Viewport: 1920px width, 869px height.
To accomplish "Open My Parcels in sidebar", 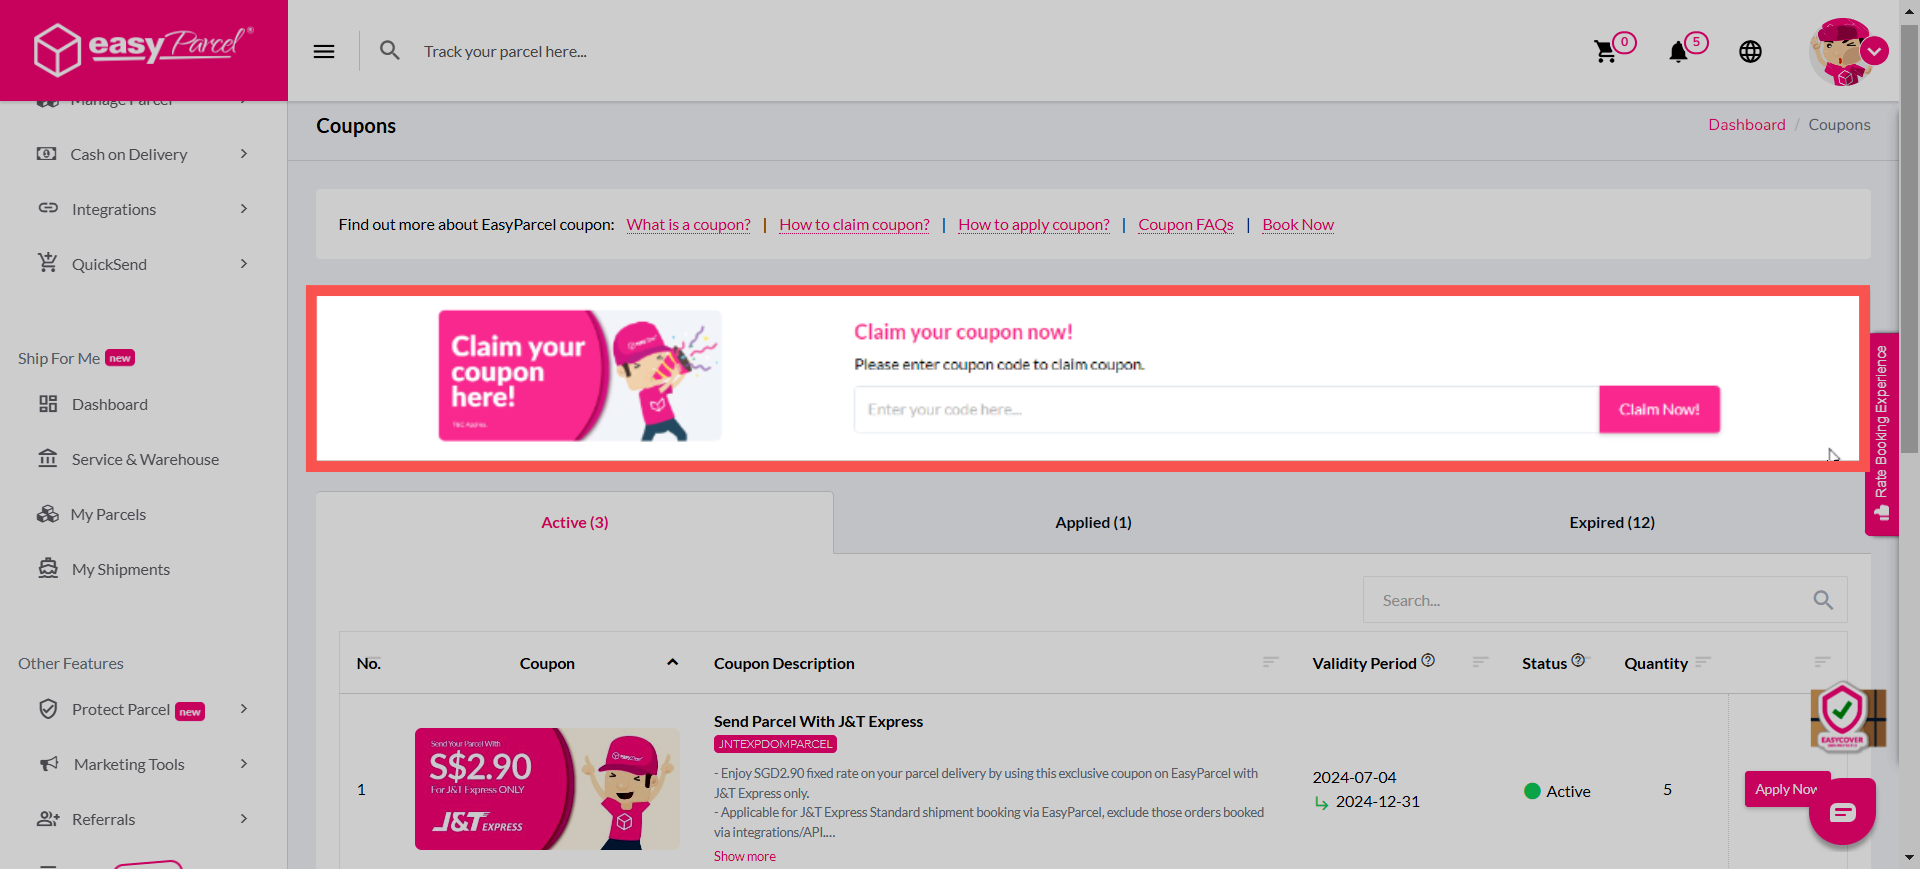I will point(108,514).
